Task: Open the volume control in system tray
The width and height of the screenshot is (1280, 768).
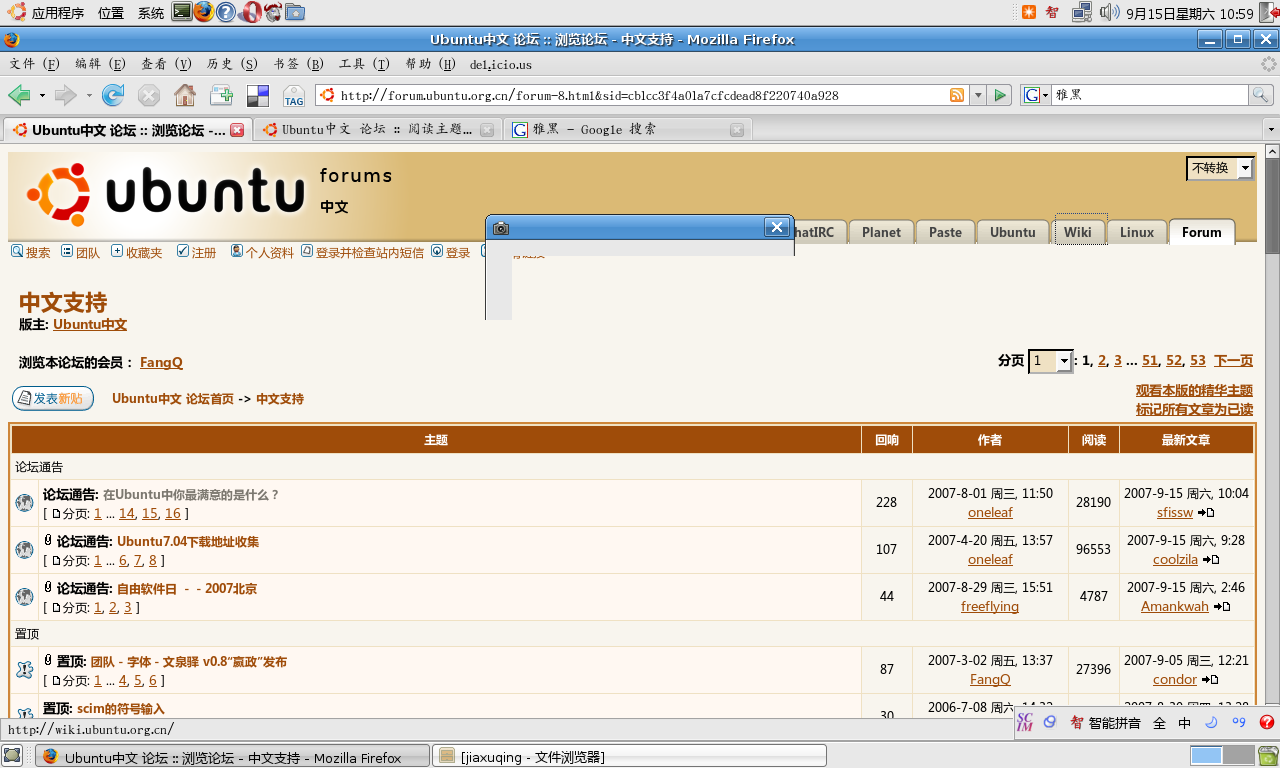Action: [1109, 13]
